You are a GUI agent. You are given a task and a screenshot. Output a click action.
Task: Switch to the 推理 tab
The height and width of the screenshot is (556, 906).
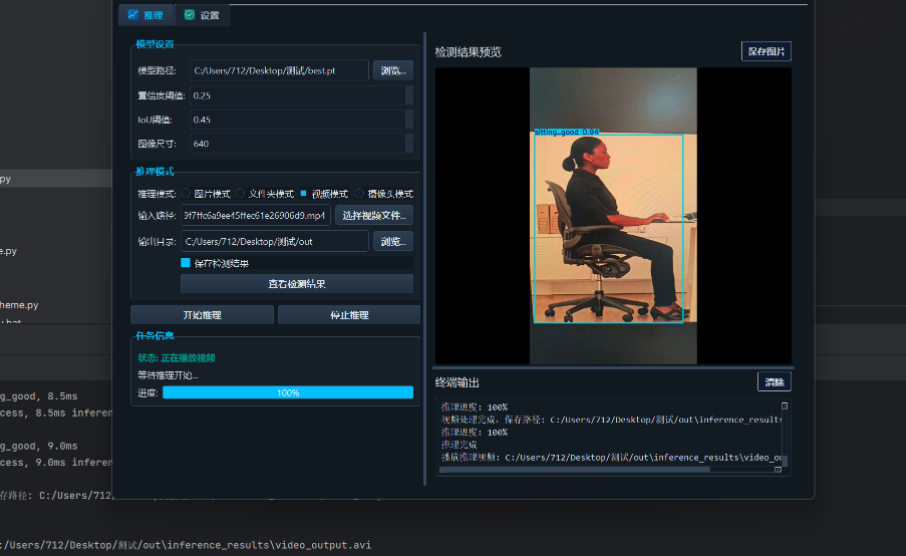pos(146,15)
